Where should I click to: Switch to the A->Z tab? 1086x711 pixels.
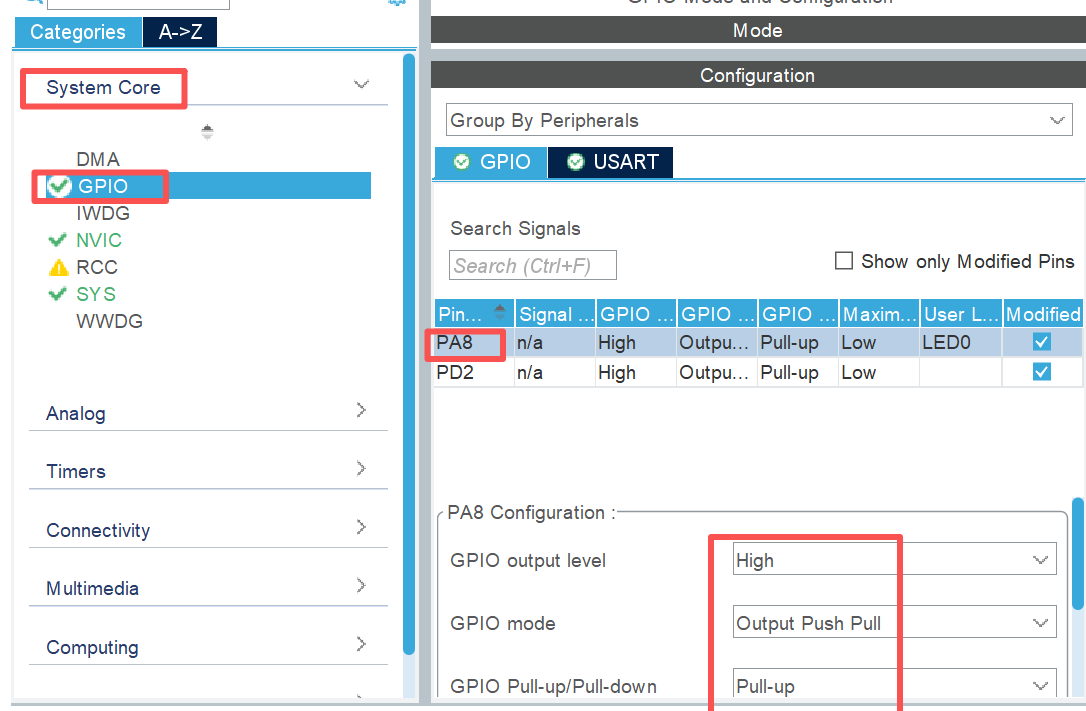(180, 32)
